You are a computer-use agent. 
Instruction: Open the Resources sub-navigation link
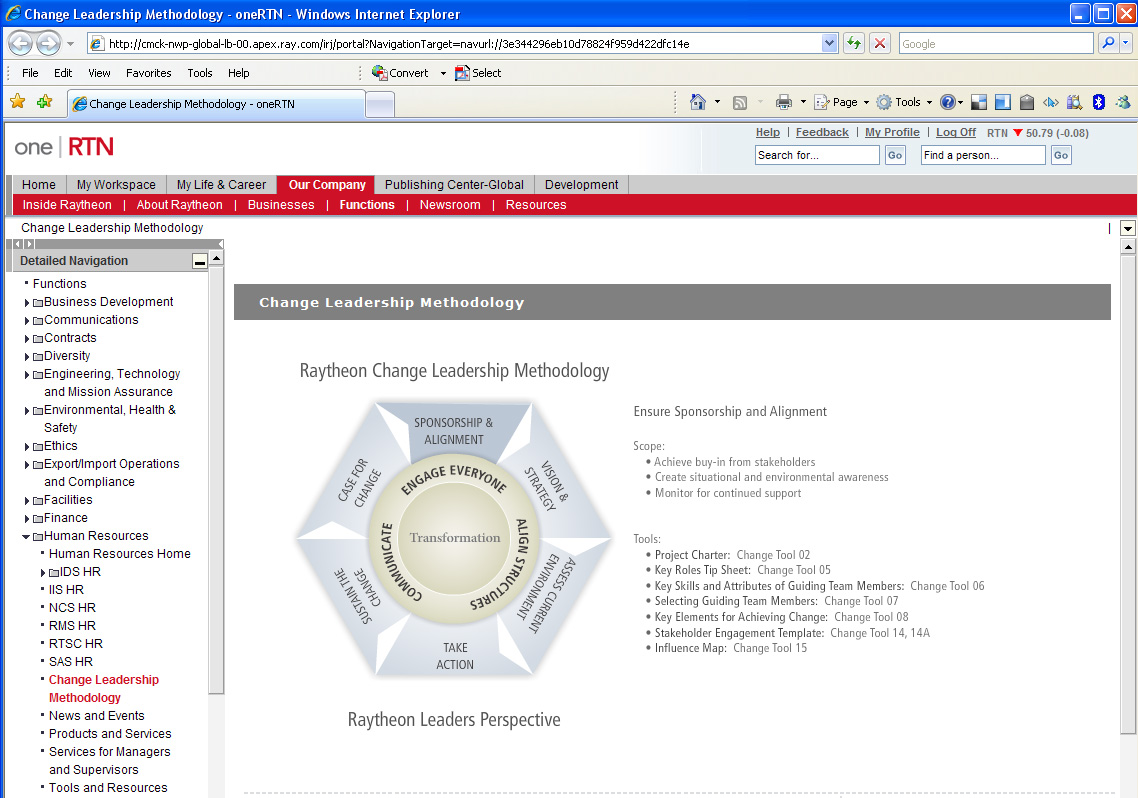(x=536, y=205)
